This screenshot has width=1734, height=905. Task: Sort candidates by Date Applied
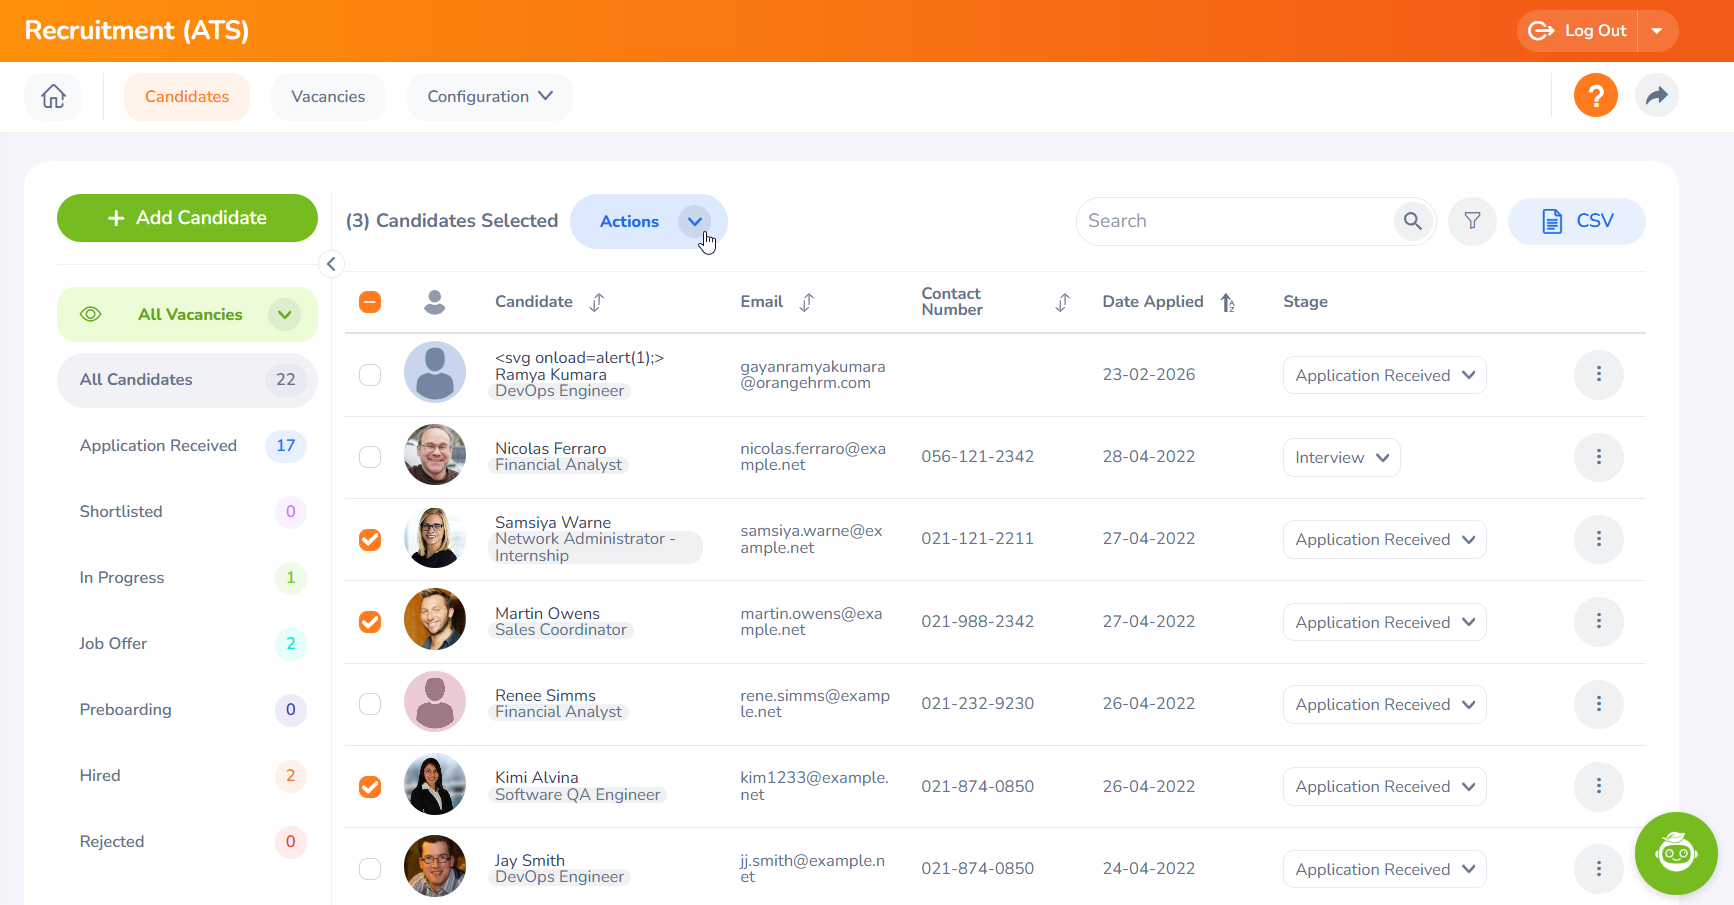[x=1227, y=302]
